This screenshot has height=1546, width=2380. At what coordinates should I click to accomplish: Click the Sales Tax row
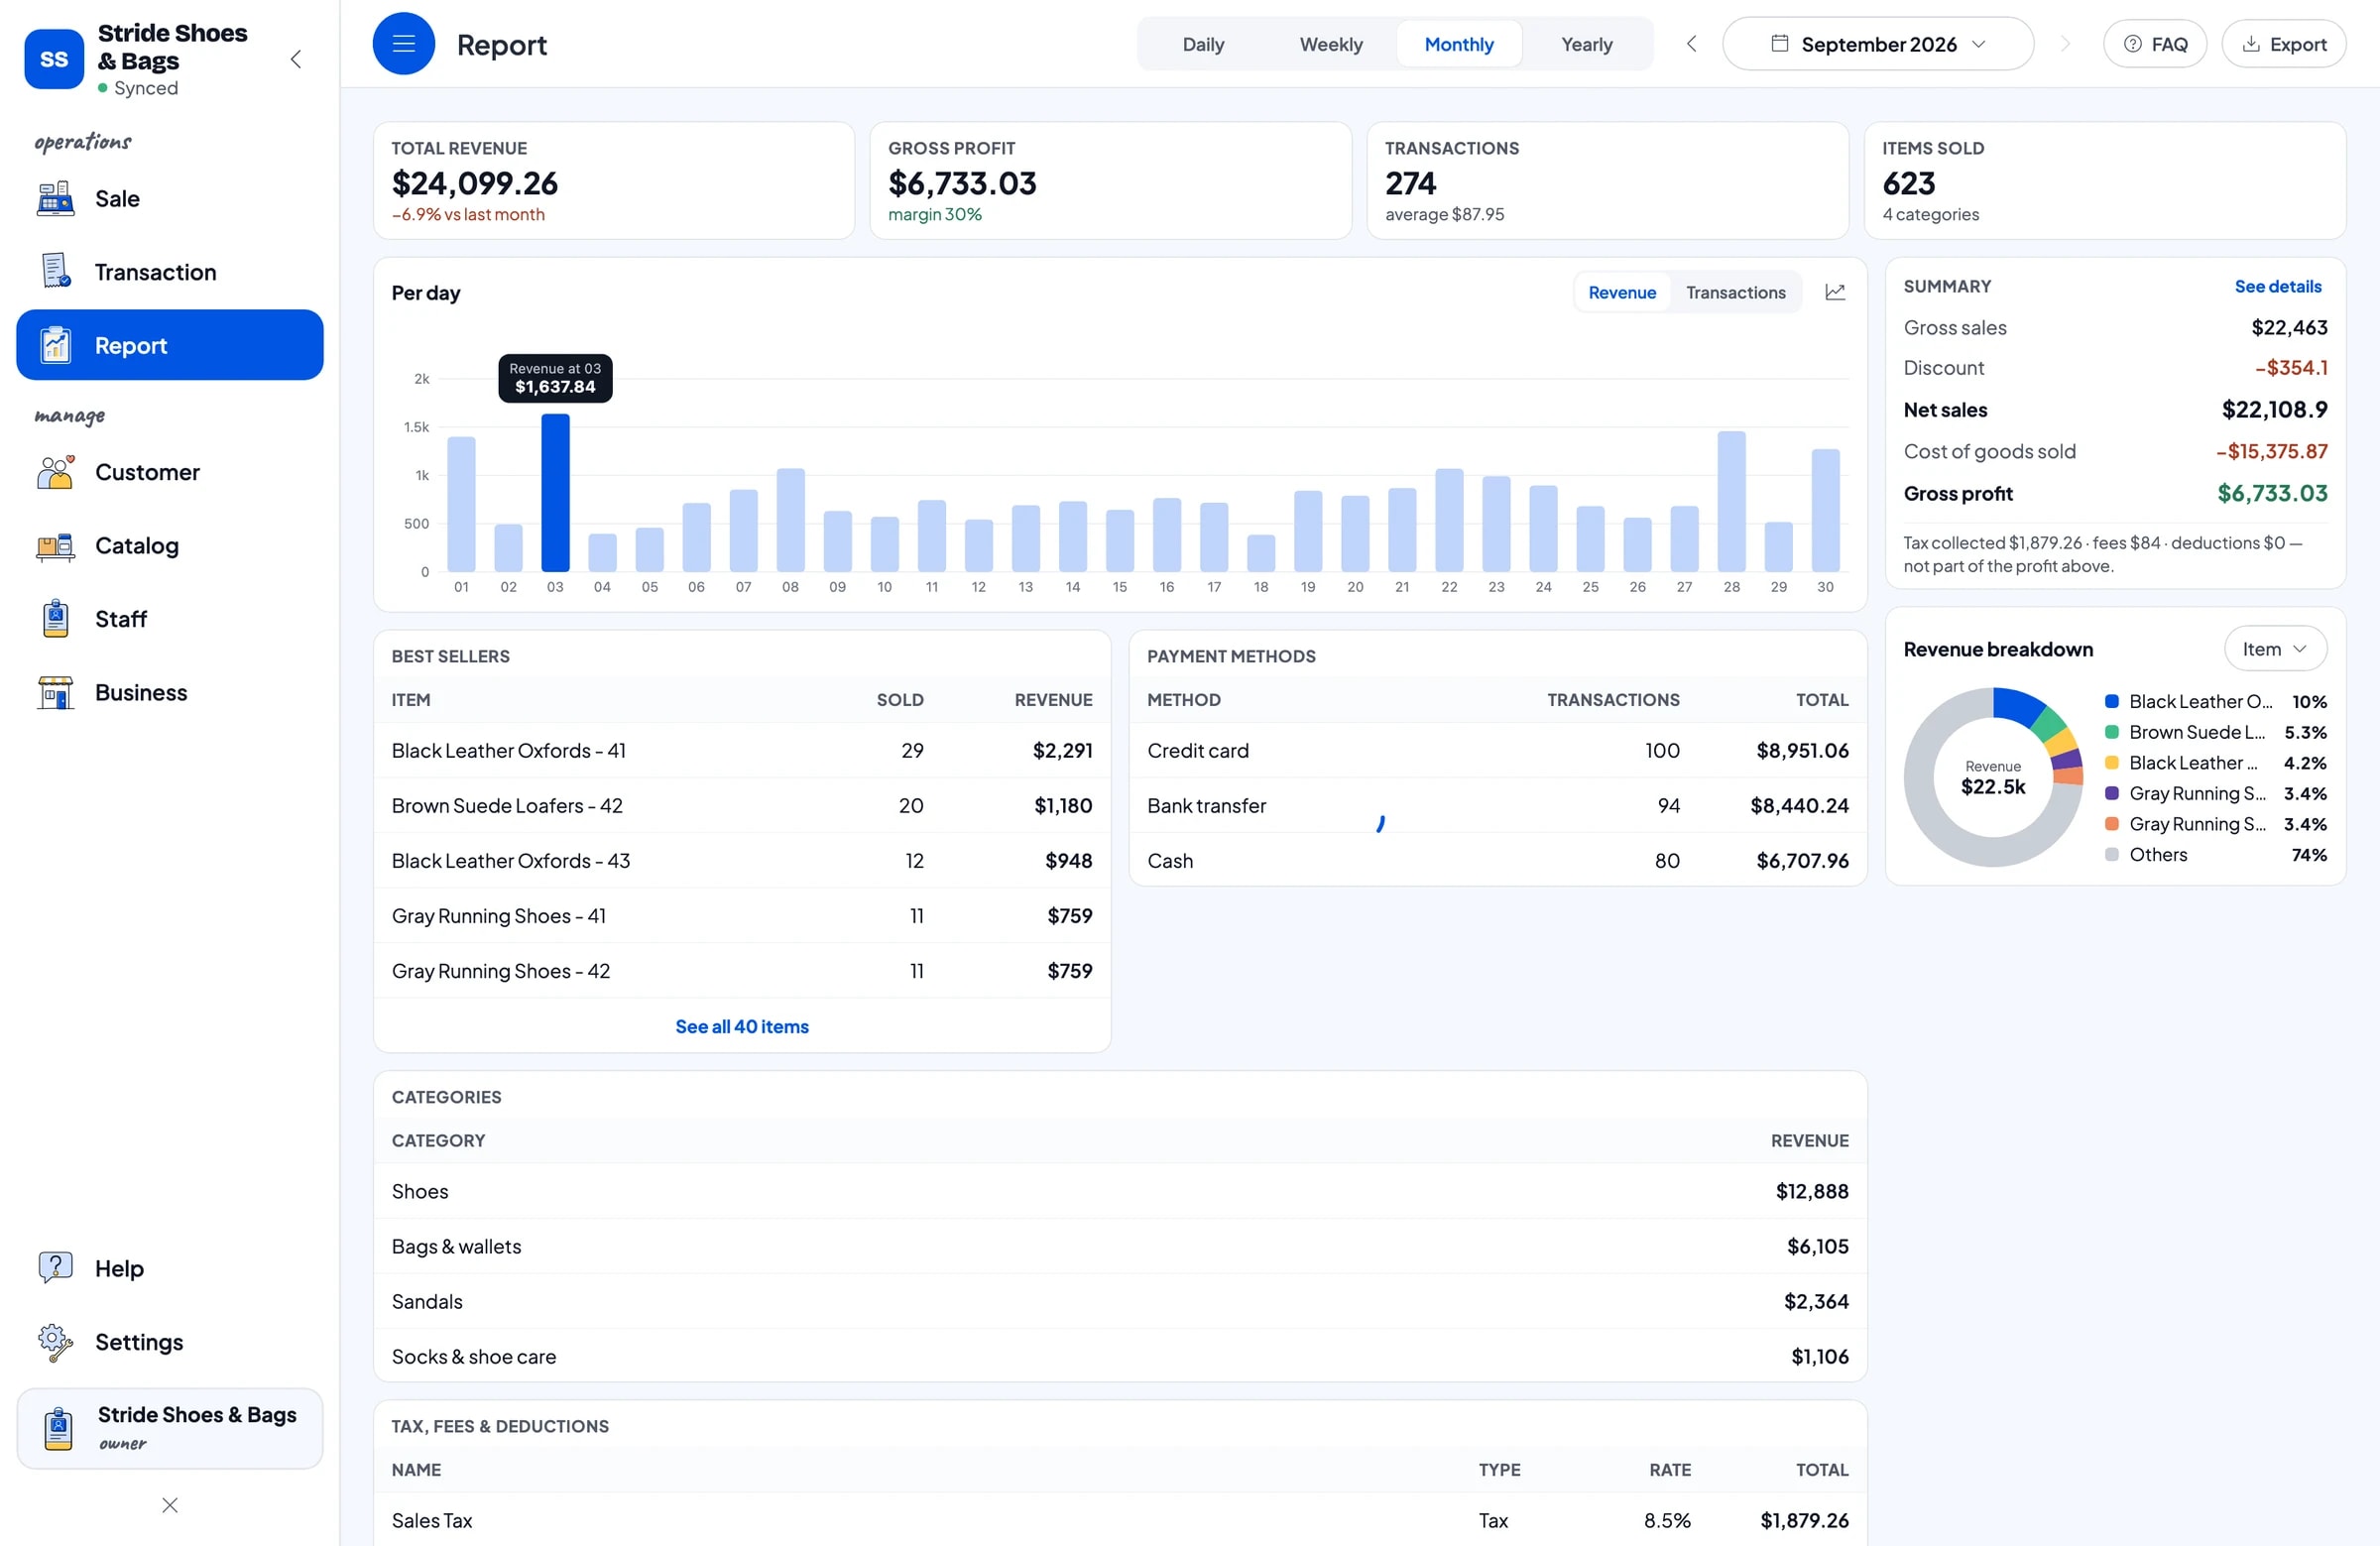point(1119,1520)
